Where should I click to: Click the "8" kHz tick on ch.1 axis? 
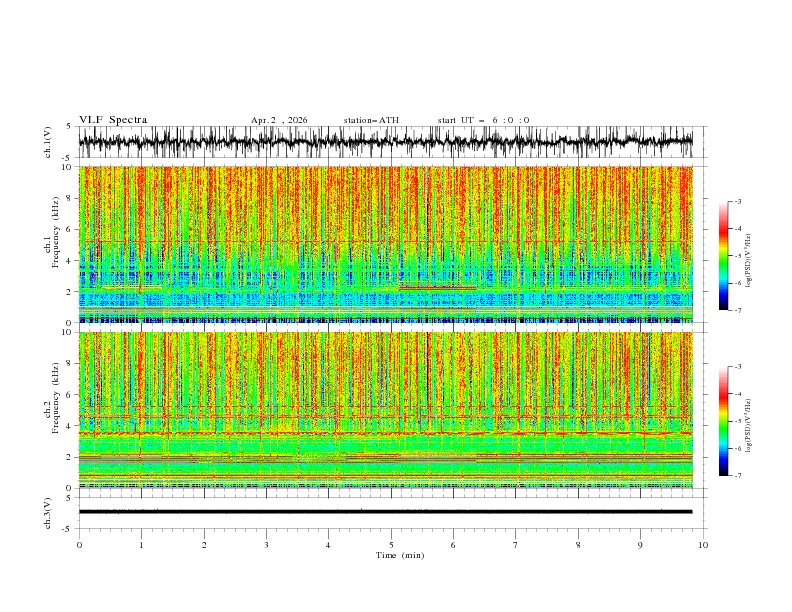(x=69, y=198)
